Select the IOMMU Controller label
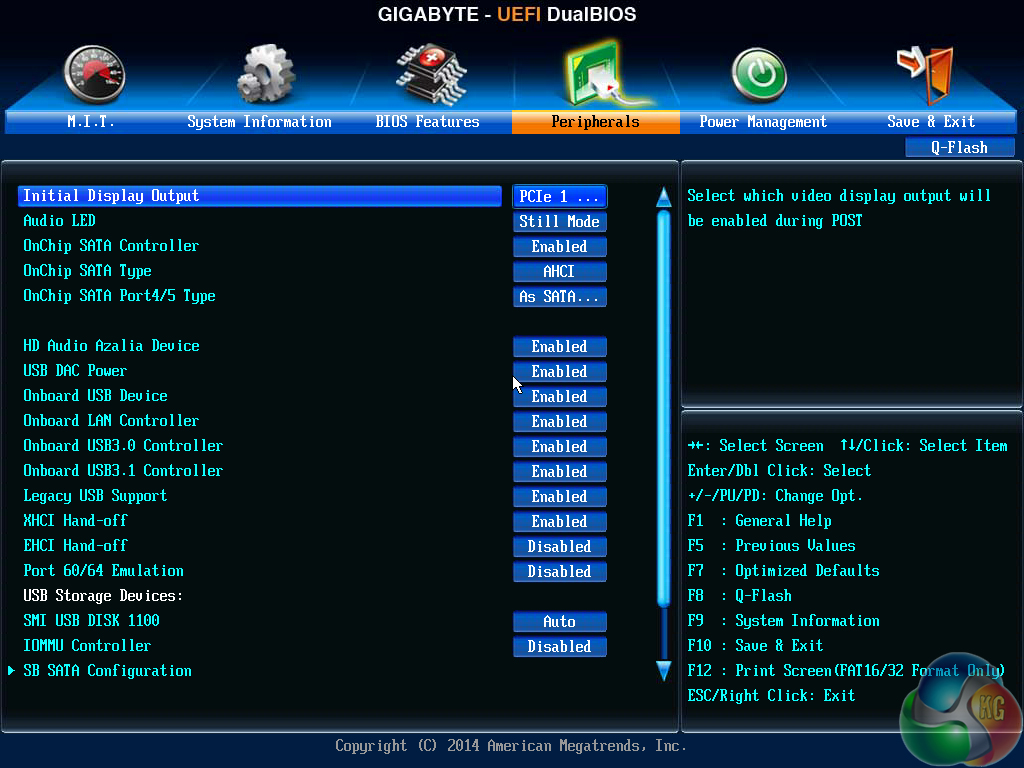Screen dimensions: 1024x768 (x=88, y=645)
